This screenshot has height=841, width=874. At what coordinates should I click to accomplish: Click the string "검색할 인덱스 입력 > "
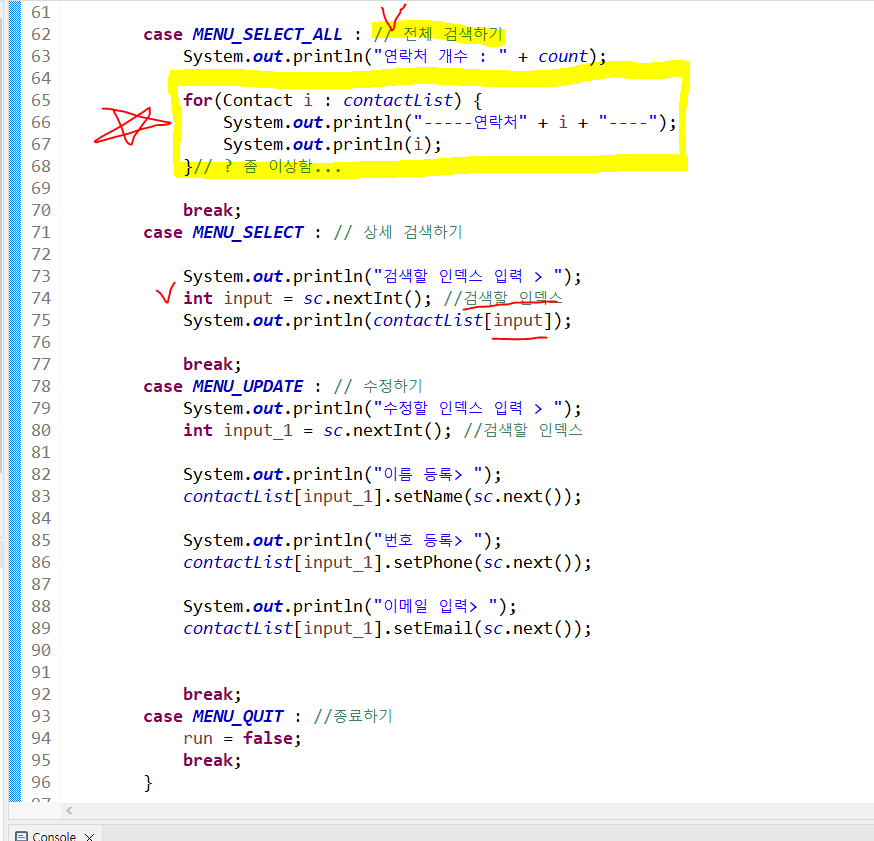pos(468,276)
